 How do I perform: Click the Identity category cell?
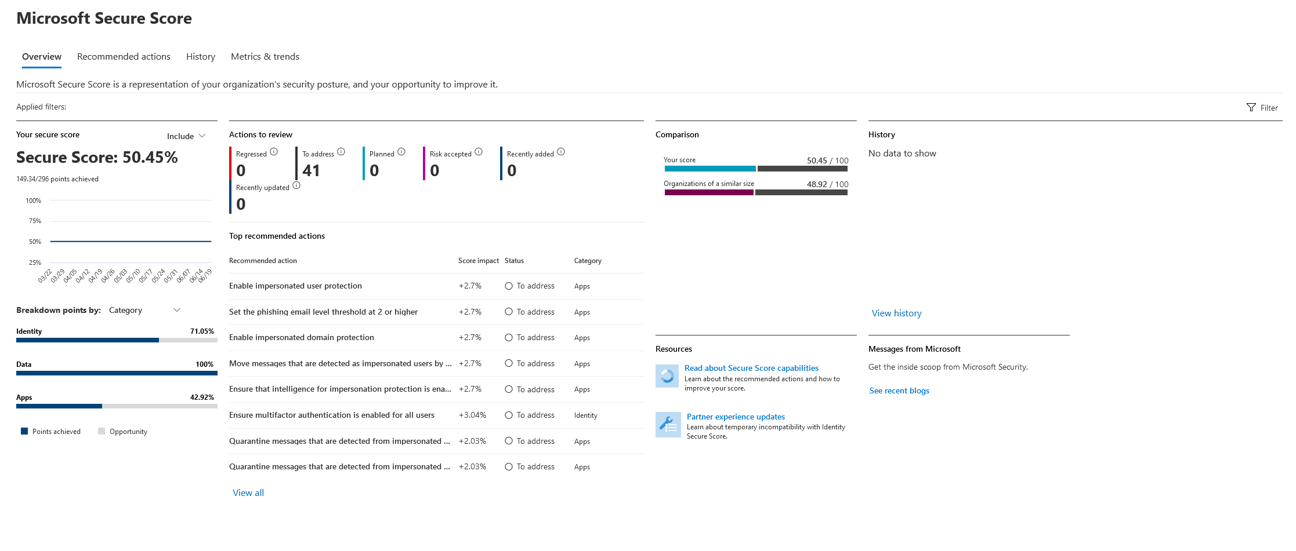(x=586, y=415)
